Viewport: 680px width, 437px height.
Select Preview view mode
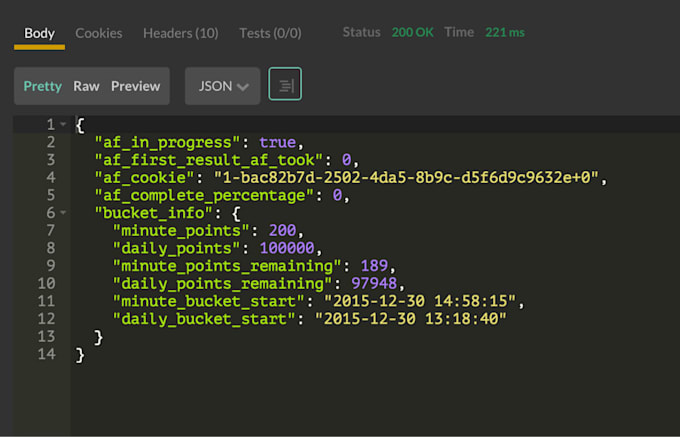(x=135, y=86)
